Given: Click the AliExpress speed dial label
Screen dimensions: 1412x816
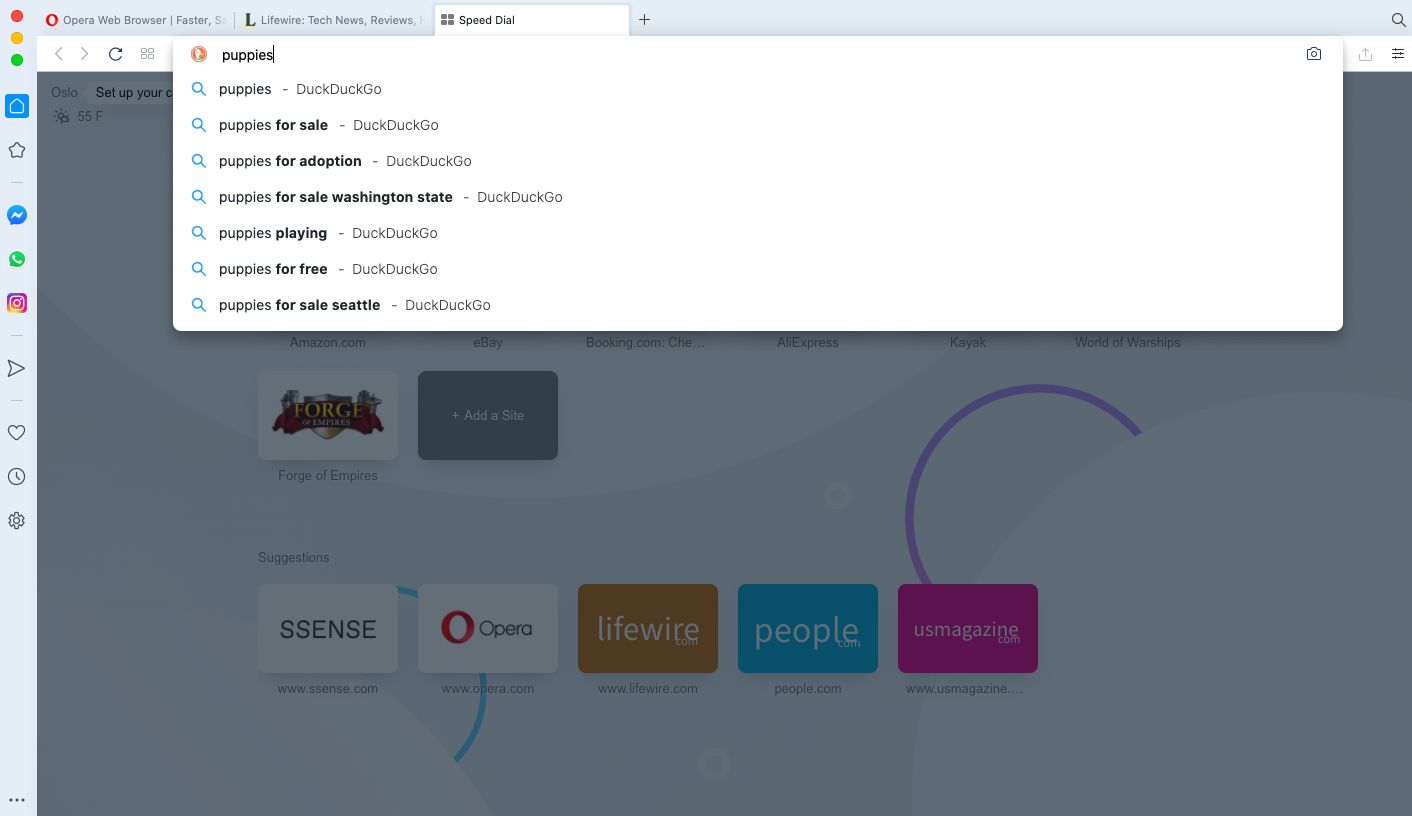Looking at the screenshot, I should pyautogui.click(x=808, y=342).
